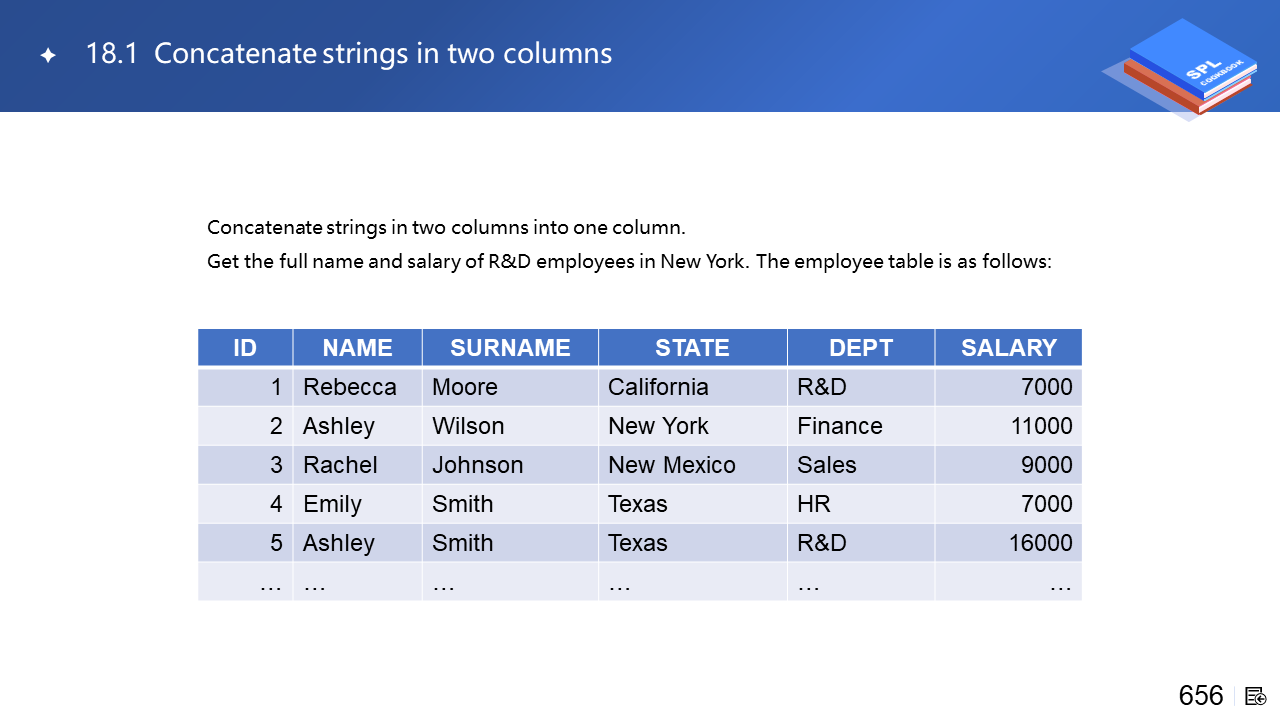Image resolution: width=1280 pixels, height=720 pixels.
Task: Click the STATE column header
Action: 692,348
